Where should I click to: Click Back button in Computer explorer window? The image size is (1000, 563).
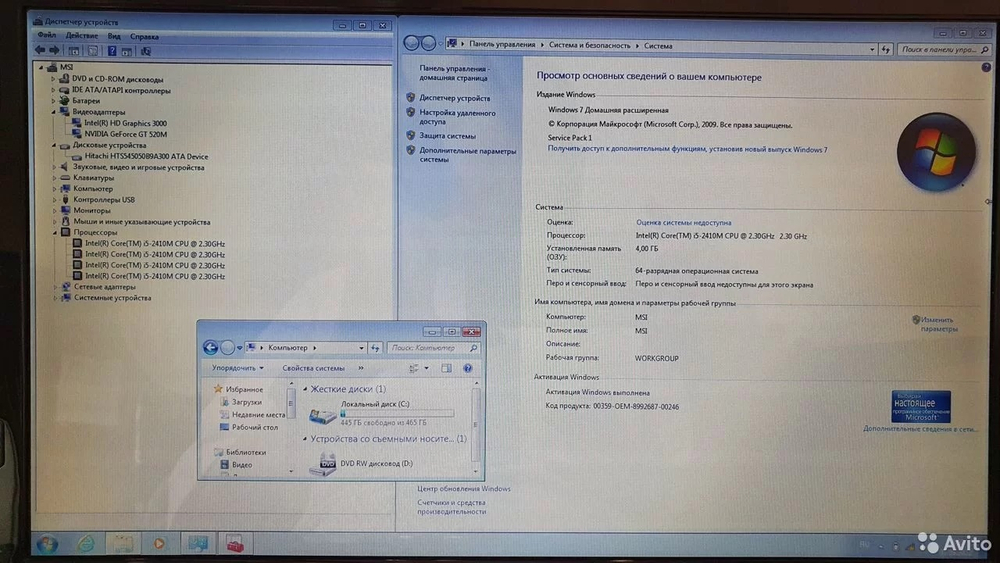210,347
